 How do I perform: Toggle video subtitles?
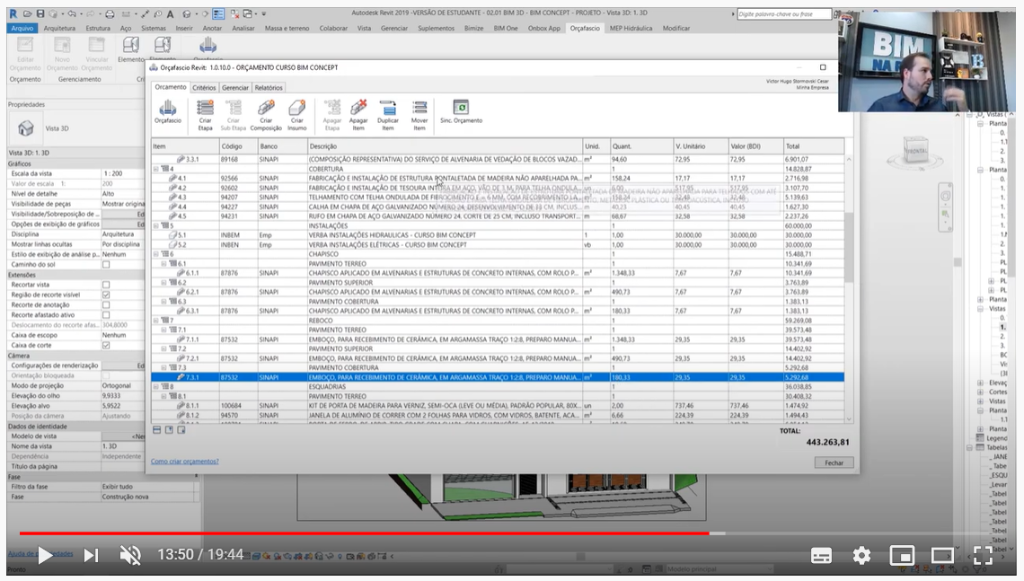click(x=821, y=556)
